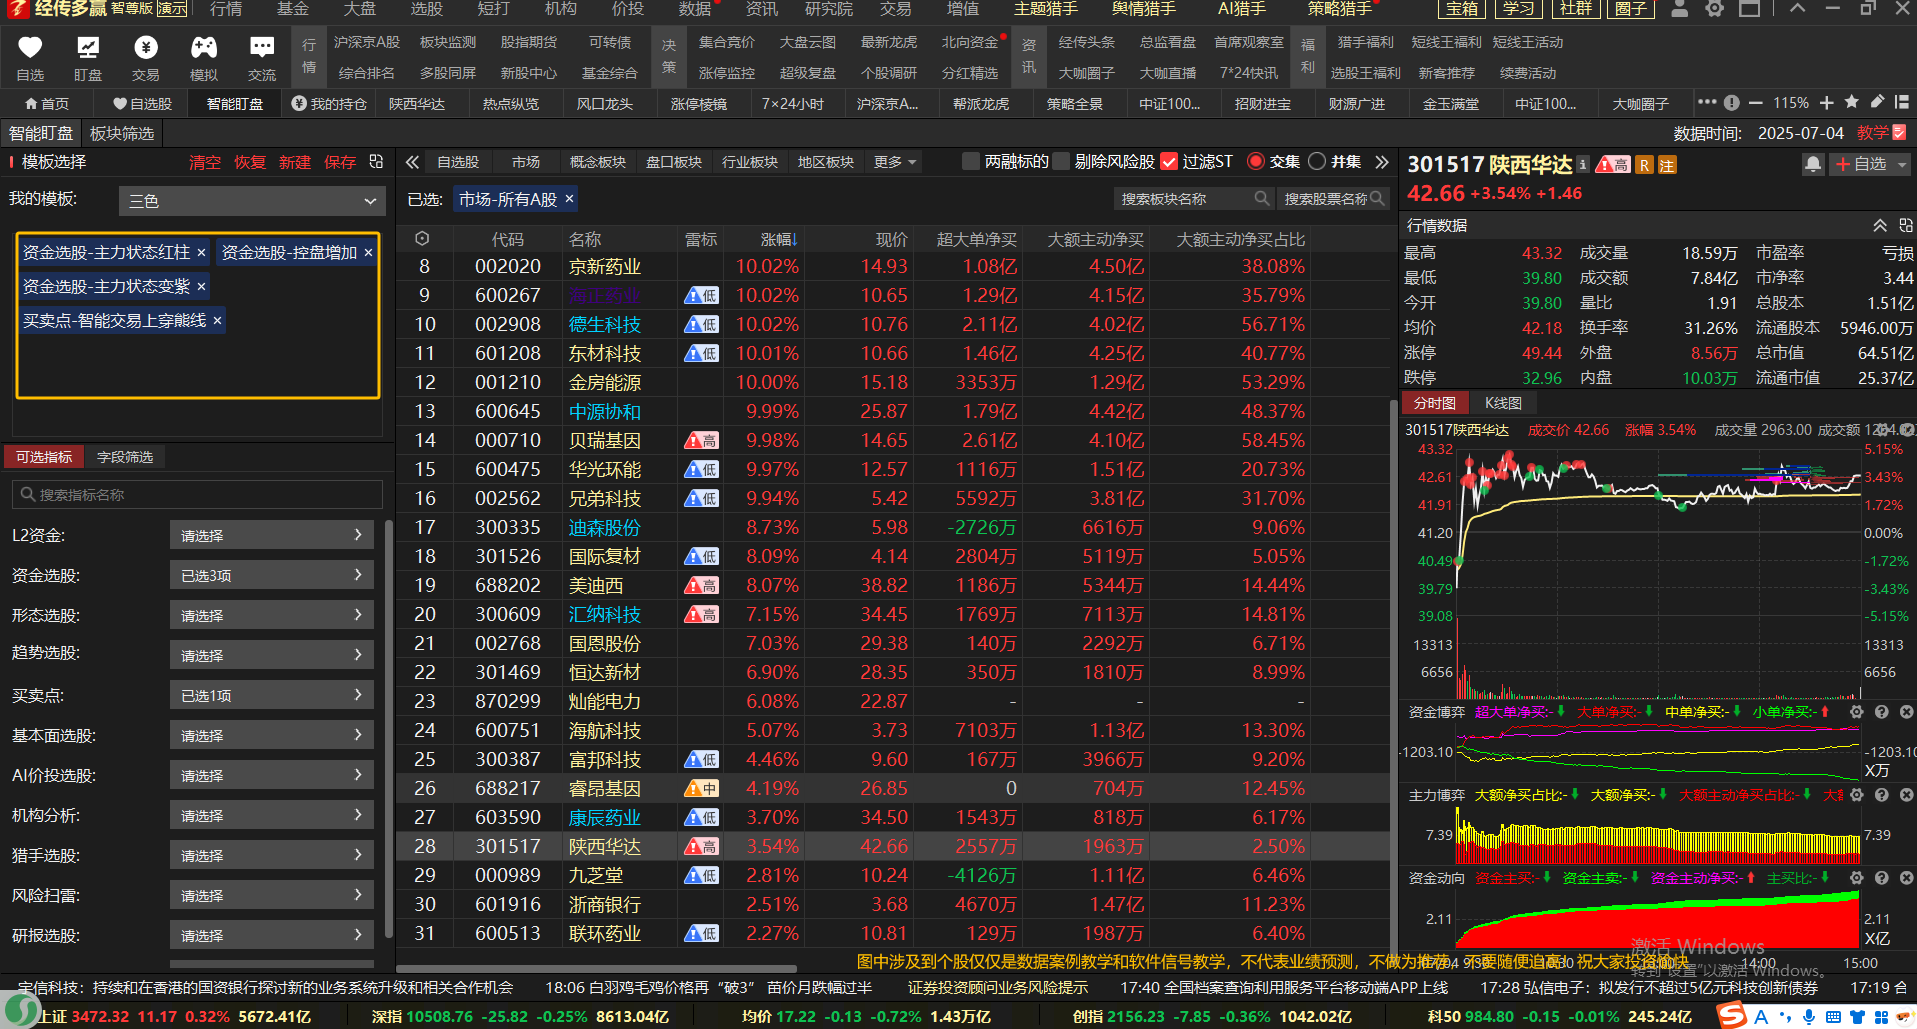Click the zoom-in plus icon beside 115%
Screen dimensions: 1917x1029
point(1826,103)
